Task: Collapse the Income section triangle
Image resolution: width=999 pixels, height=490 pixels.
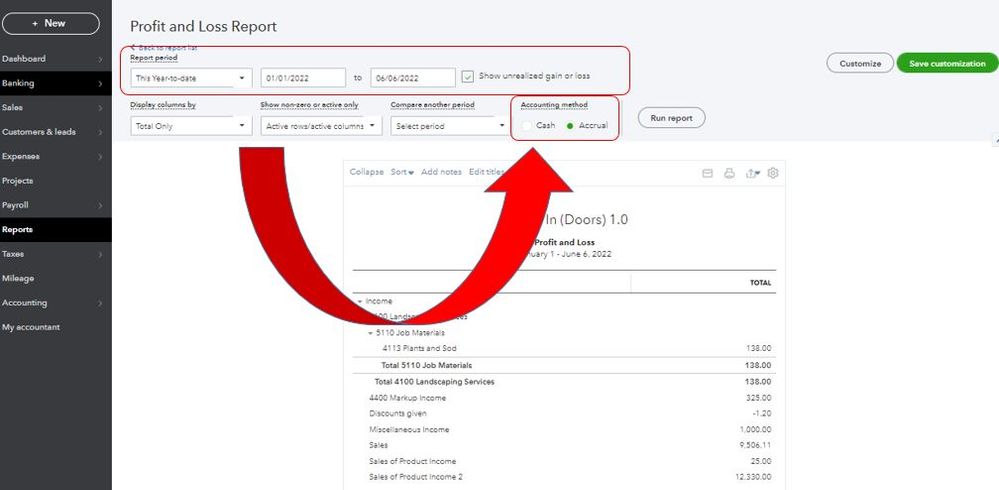Action: 359,301
